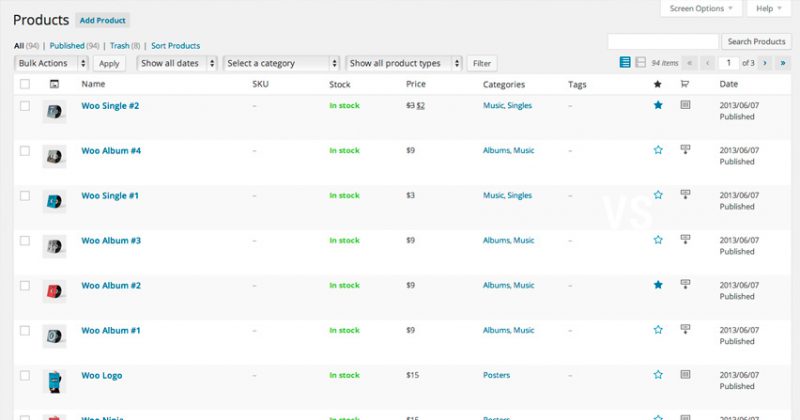Click Woo Single #1 blue thumbnail
This screenshot has height=420, width=800.
pyautogui.click(x=54, y=201)
